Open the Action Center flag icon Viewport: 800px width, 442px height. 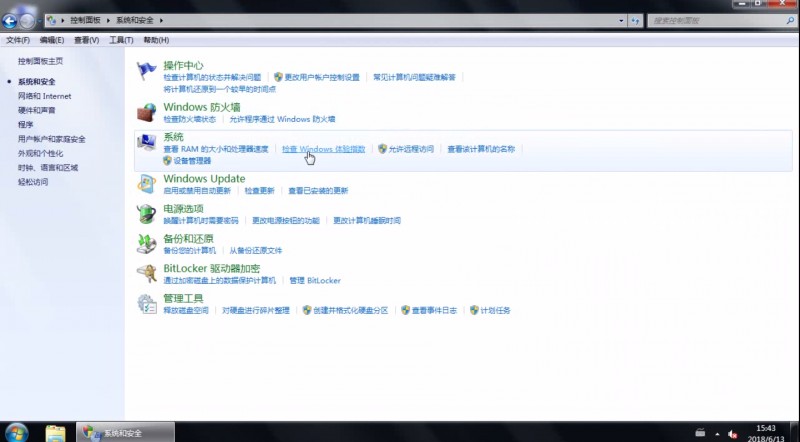146,71
